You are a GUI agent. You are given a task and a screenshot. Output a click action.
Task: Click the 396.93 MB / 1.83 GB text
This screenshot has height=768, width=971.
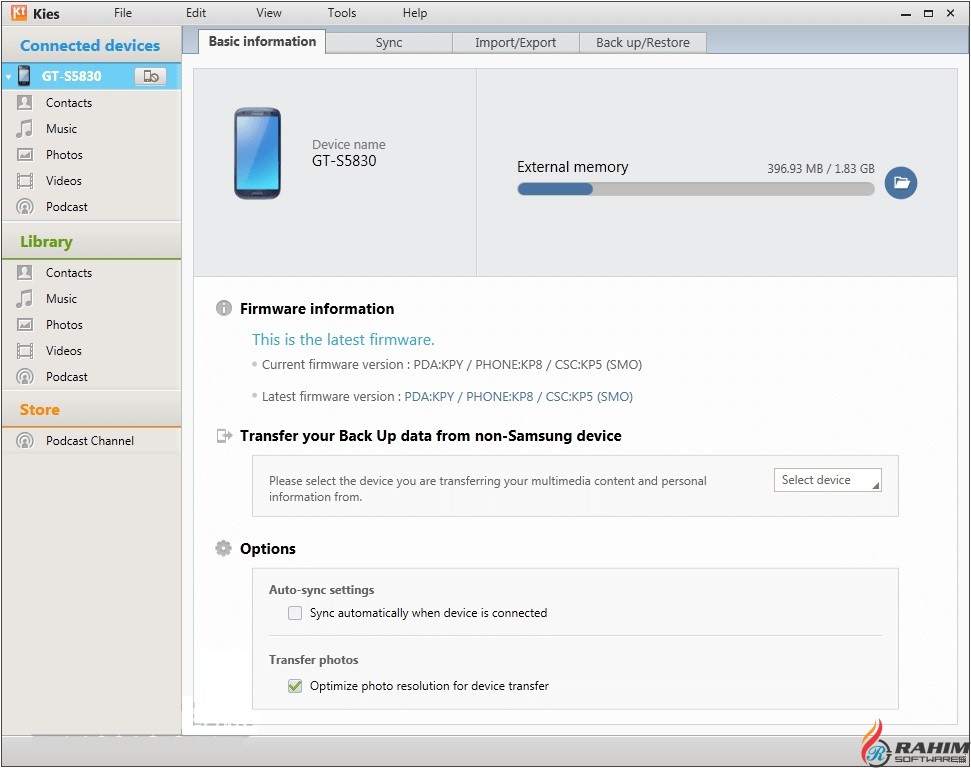point(821,168)
